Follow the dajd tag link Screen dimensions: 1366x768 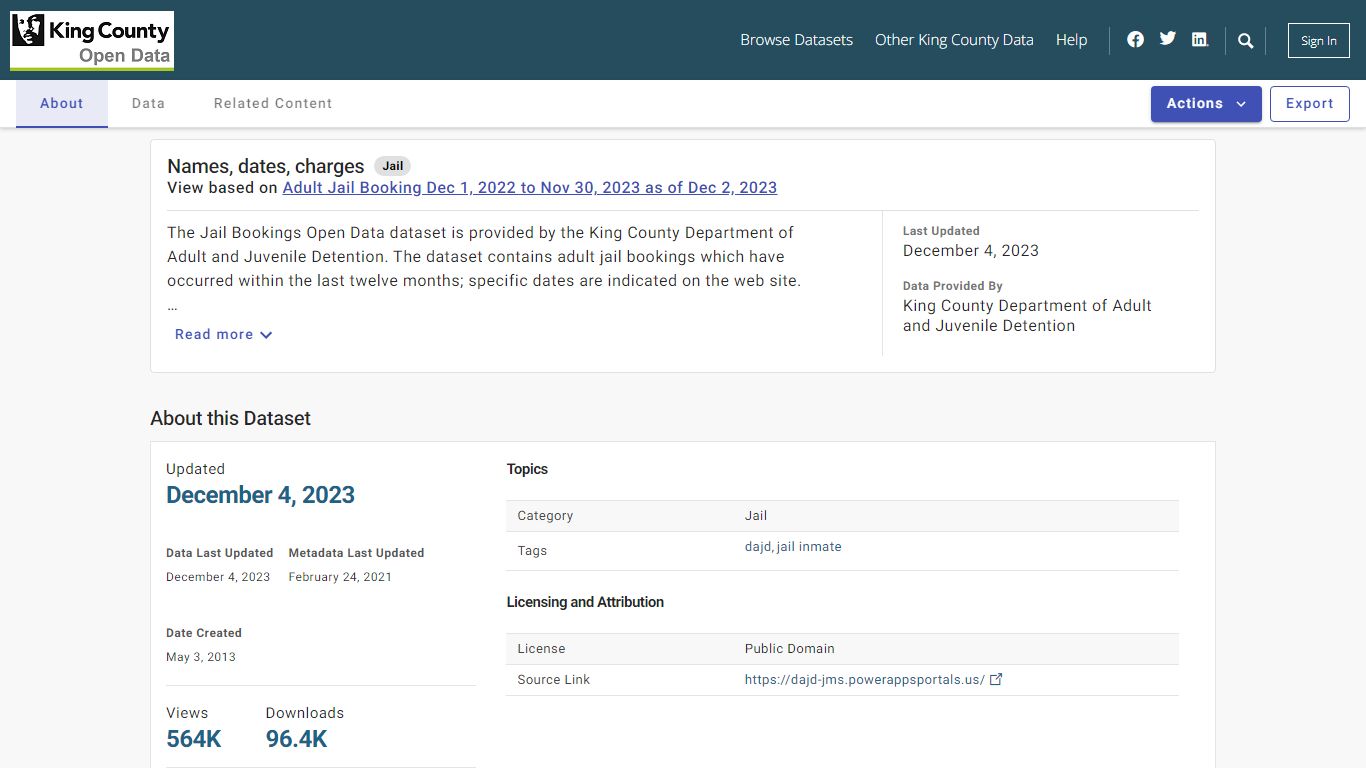coord(758,547)
